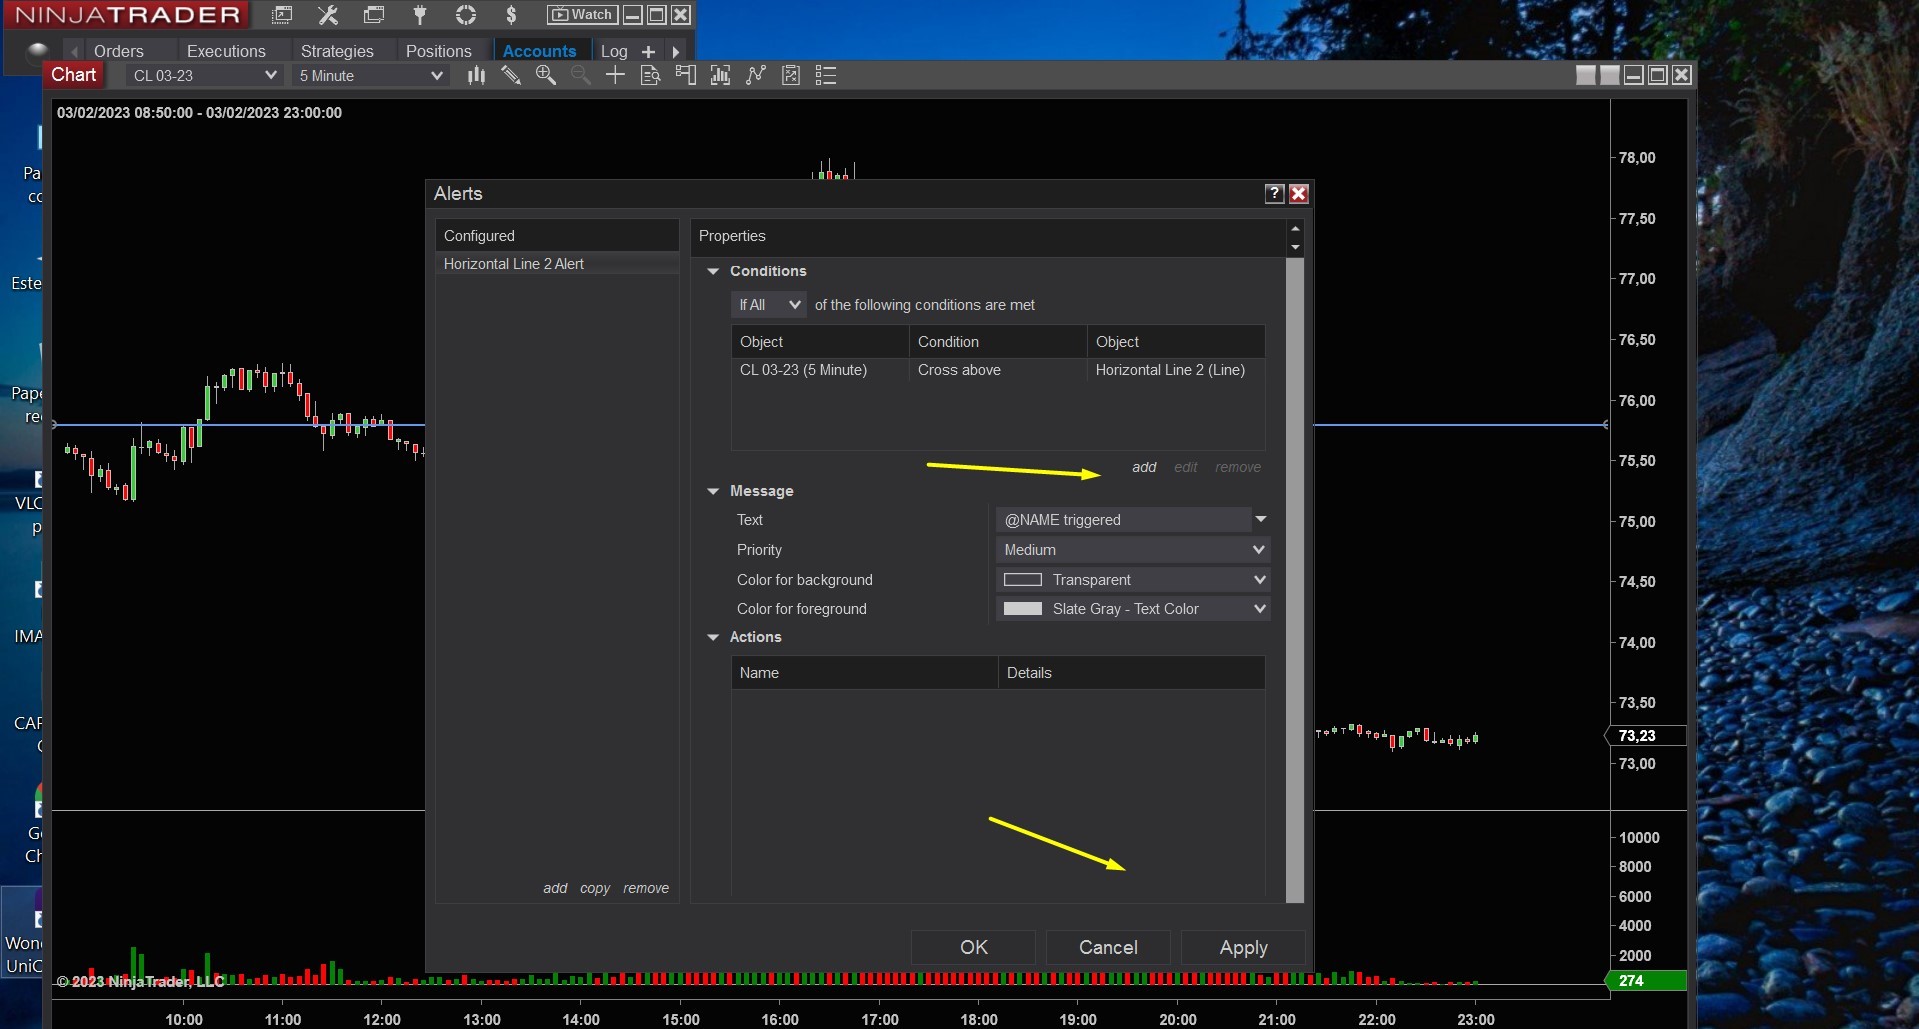
Task: Open the Priority Medium dropdown
Action: click(x=1133, y=550)
